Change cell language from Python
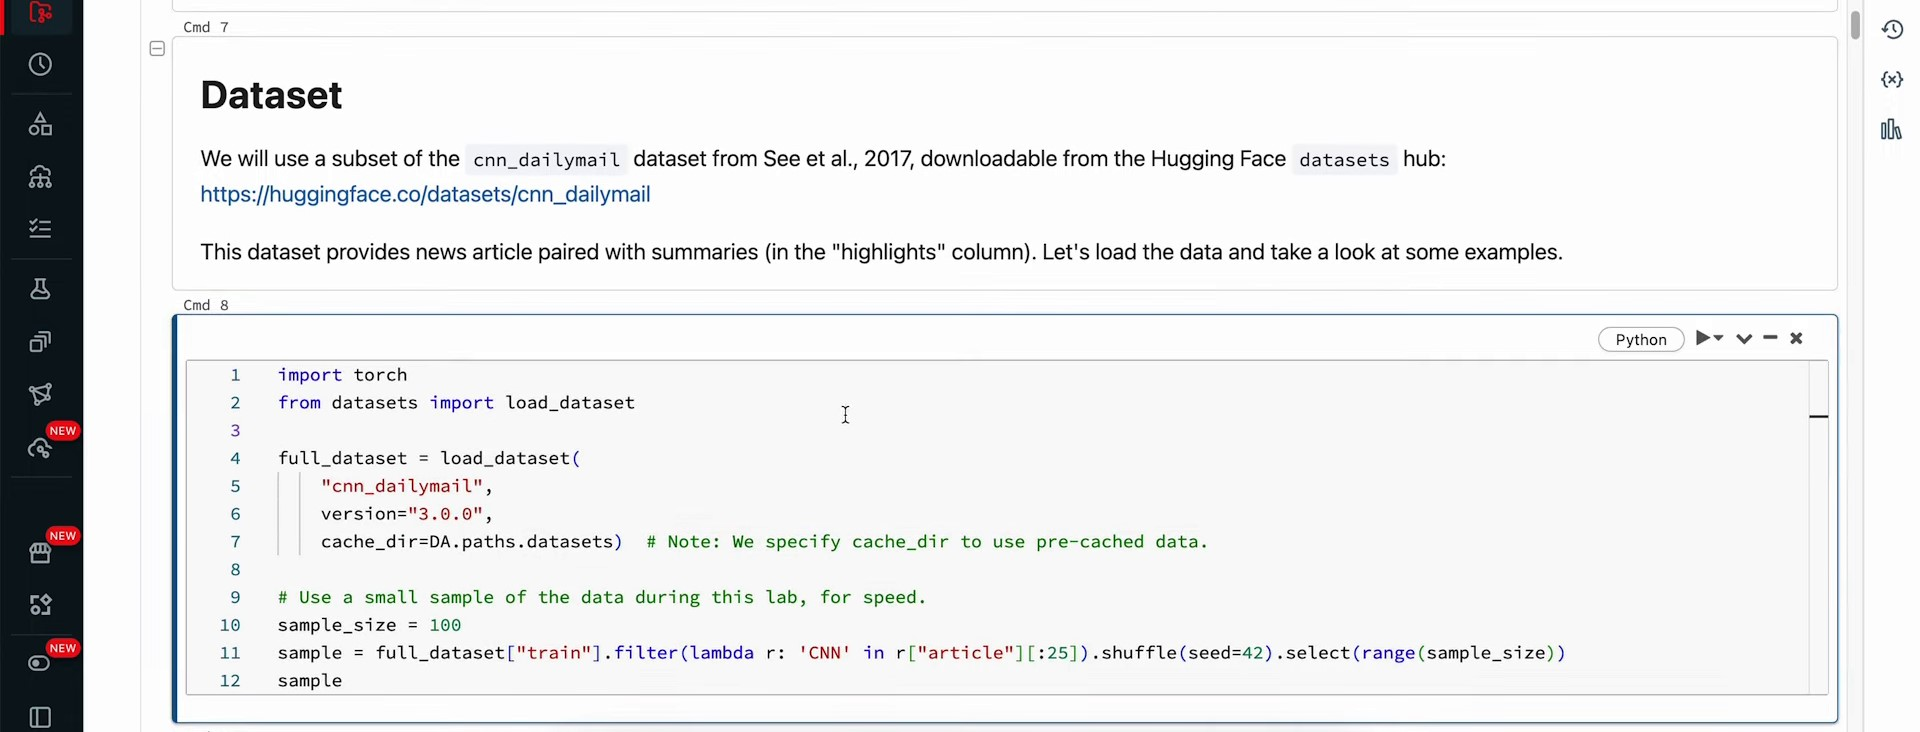Viewport: 1920px width, 732px height. click(x=1641, y=339)
